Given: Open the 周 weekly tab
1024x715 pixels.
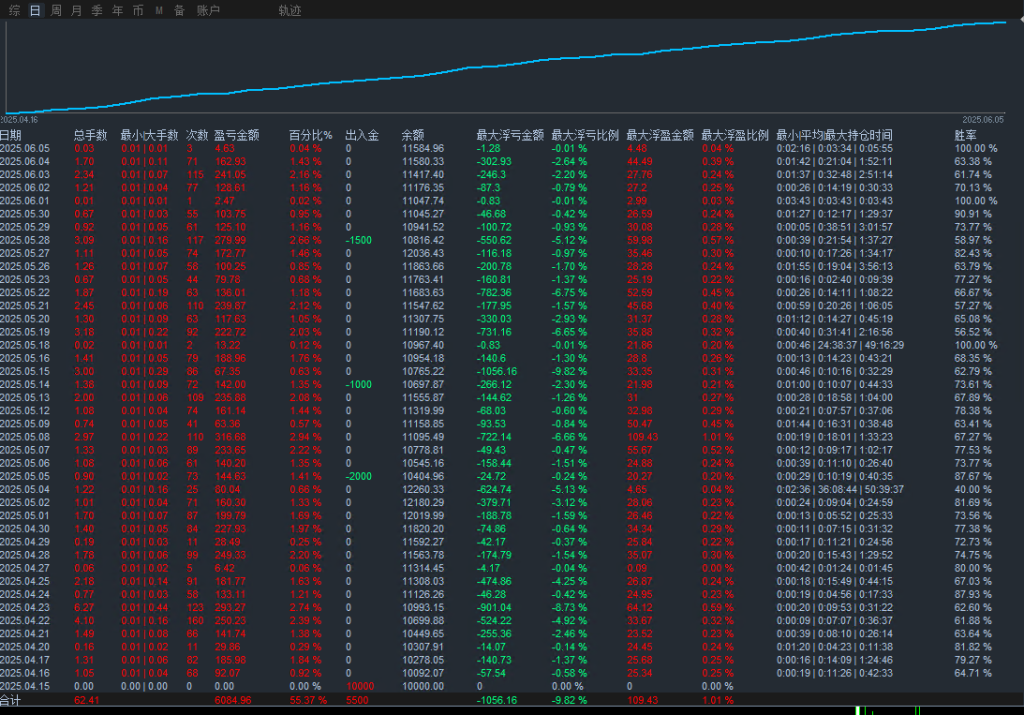Looking at the screenshot, I should [56, 10].
